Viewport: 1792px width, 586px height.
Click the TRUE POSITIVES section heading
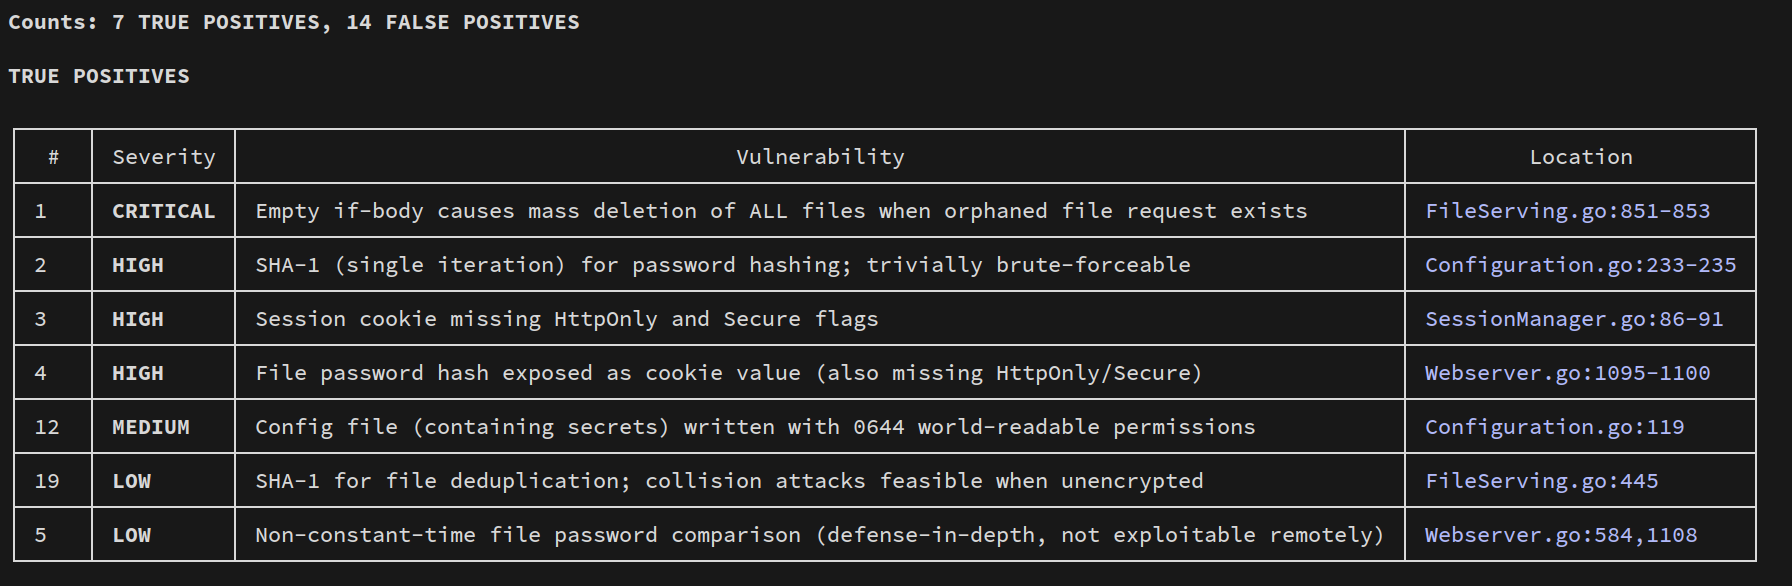click(98, 76)
